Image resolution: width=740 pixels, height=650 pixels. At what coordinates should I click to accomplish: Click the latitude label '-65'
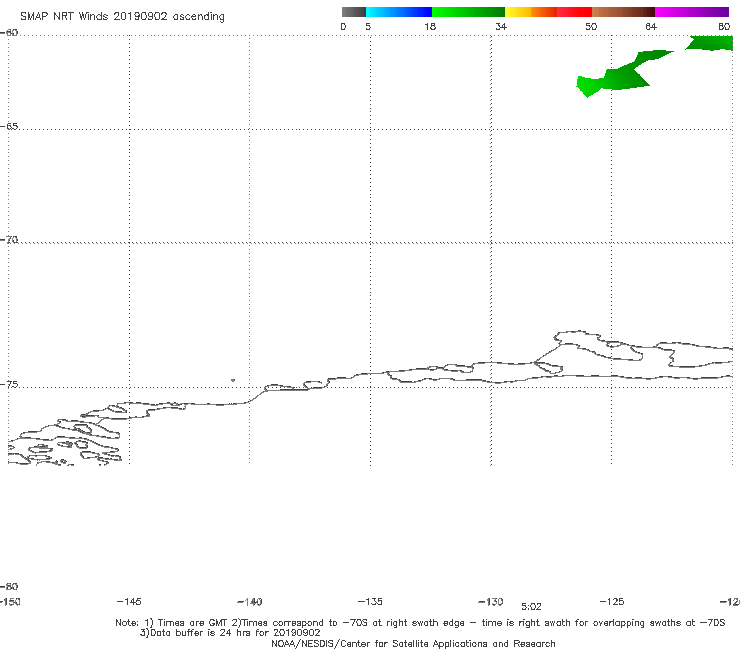click(9, 127)
